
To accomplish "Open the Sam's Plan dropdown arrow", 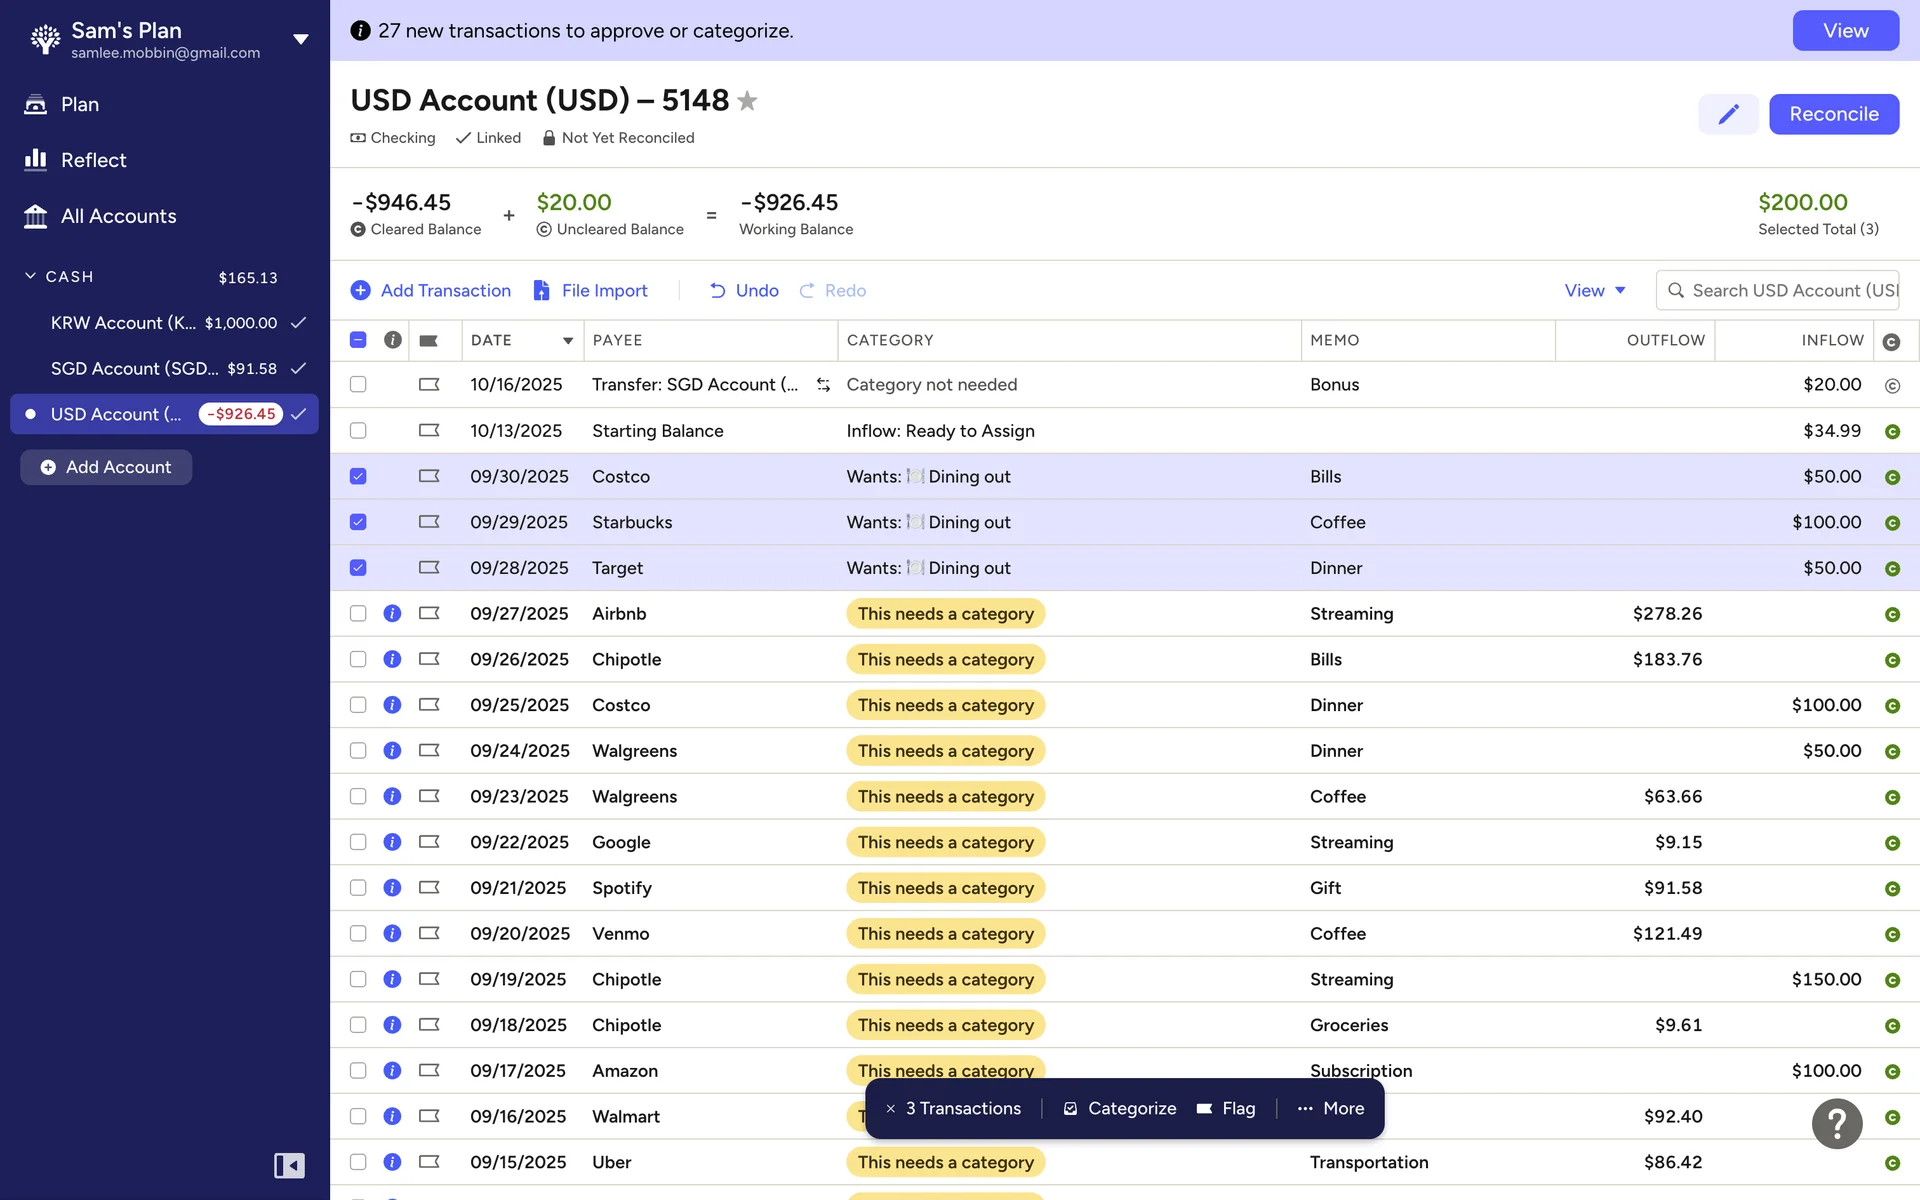I will coord(300,39).
